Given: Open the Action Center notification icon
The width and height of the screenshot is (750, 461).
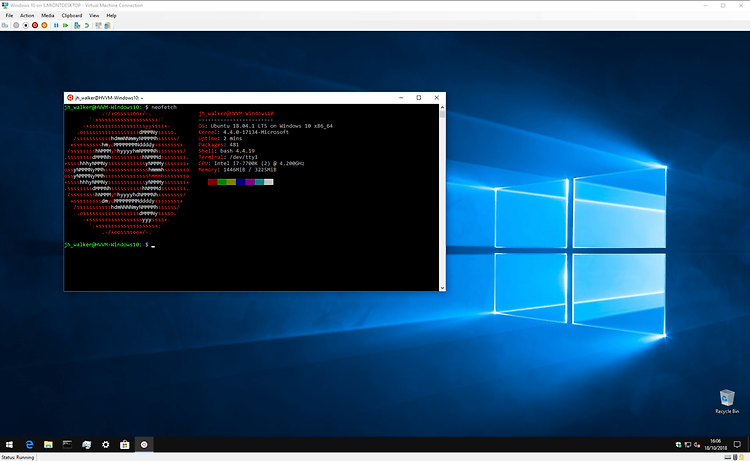Looking at the screenshot, I should [x=737, y=445].
